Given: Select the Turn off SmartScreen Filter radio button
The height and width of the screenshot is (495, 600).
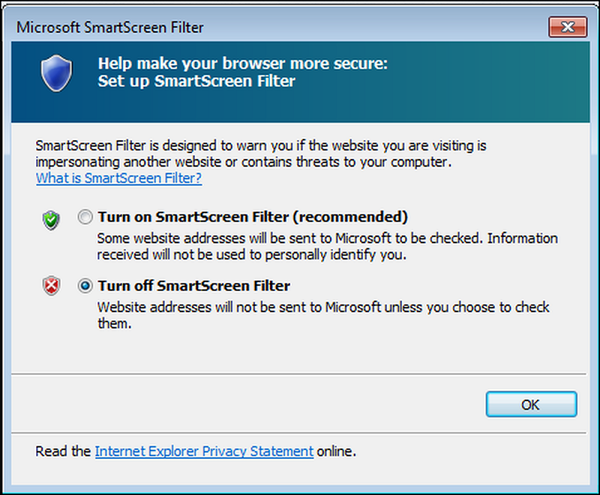Looking at the screenshot, I should 84,286.
